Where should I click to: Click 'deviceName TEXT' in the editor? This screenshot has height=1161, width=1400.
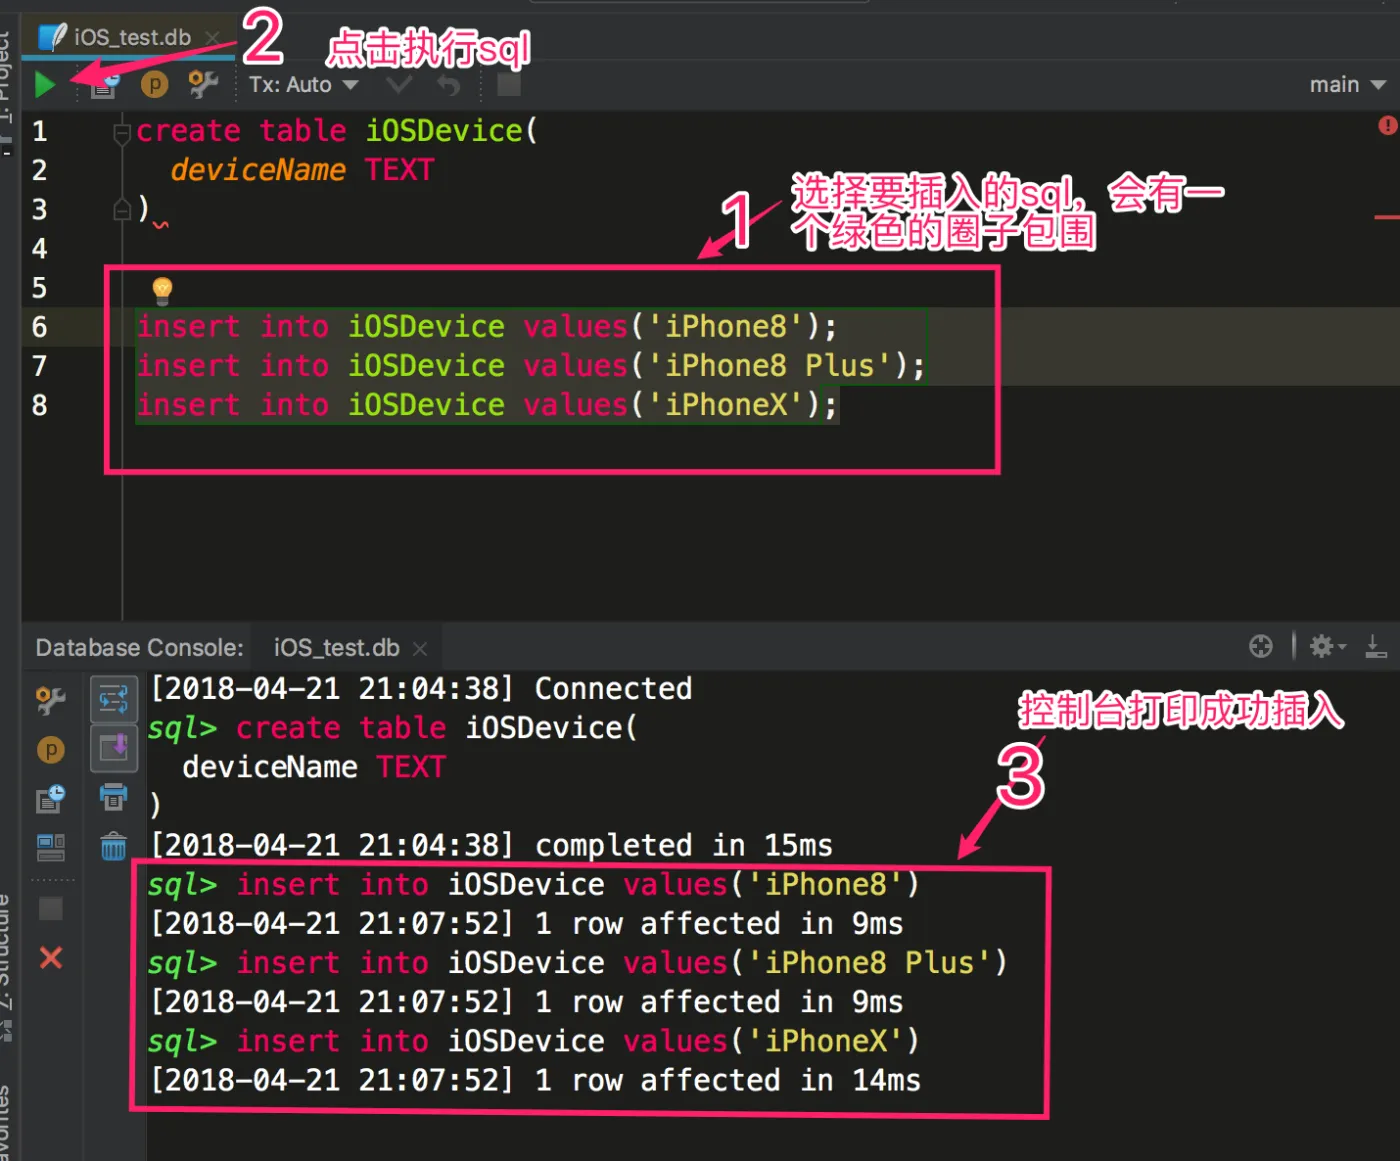click(x=302, y=170)
